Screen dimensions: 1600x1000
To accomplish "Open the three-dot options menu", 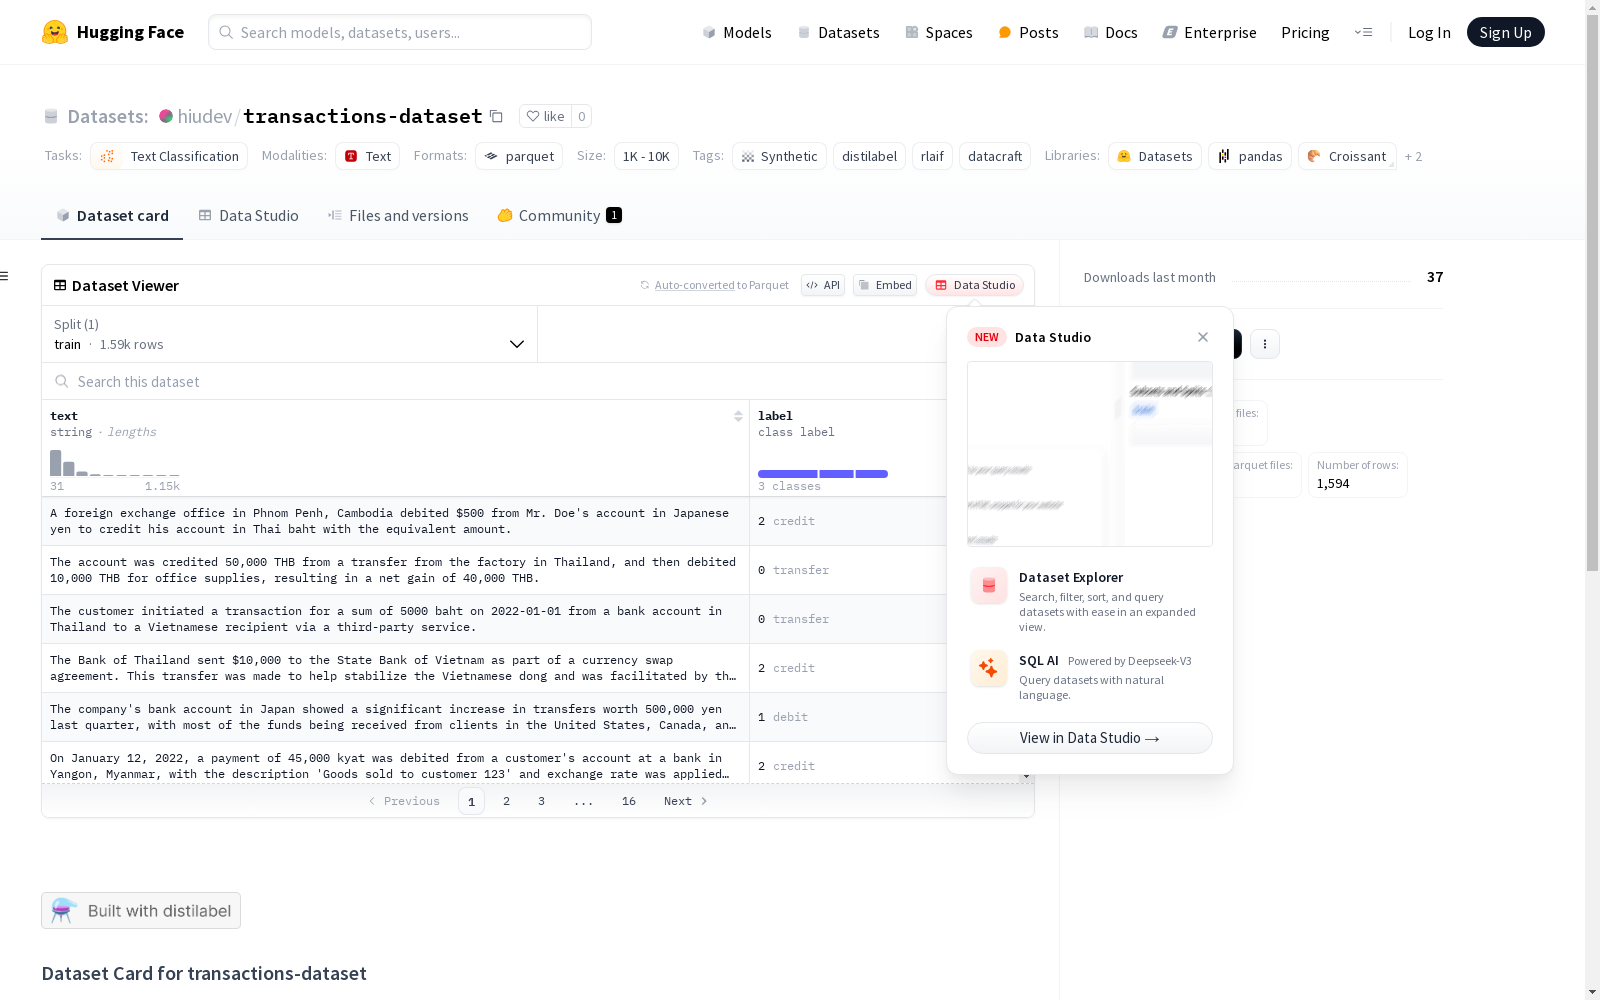I will coord(1265,344).
